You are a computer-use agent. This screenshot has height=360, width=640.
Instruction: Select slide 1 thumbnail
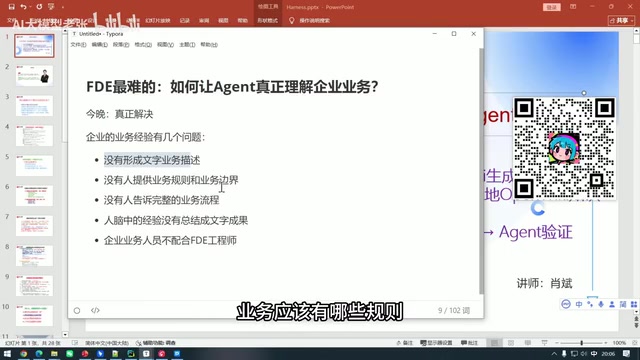coord(34,46)
